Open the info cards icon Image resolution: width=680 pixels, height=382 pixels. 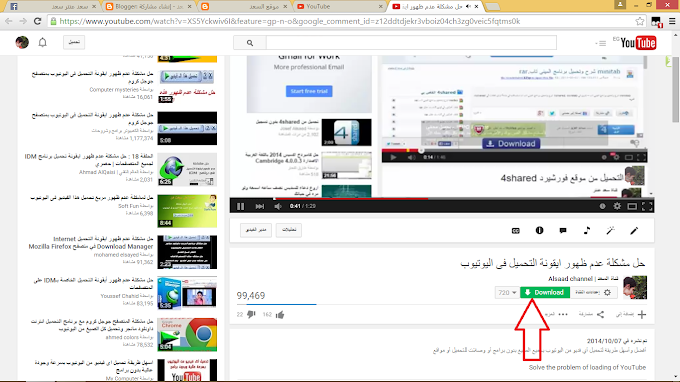539,231
